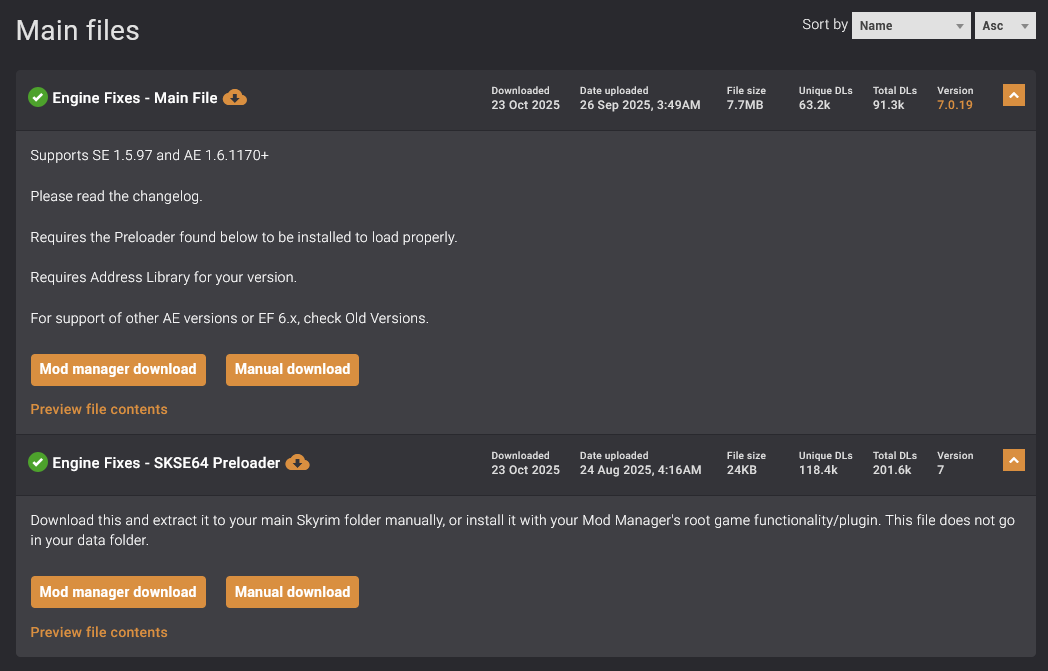Screen dimensions: 1048x671
Task: Click the Downloaded 23 Oct 2025 value for Main File
Action: [x=525, y=105]
